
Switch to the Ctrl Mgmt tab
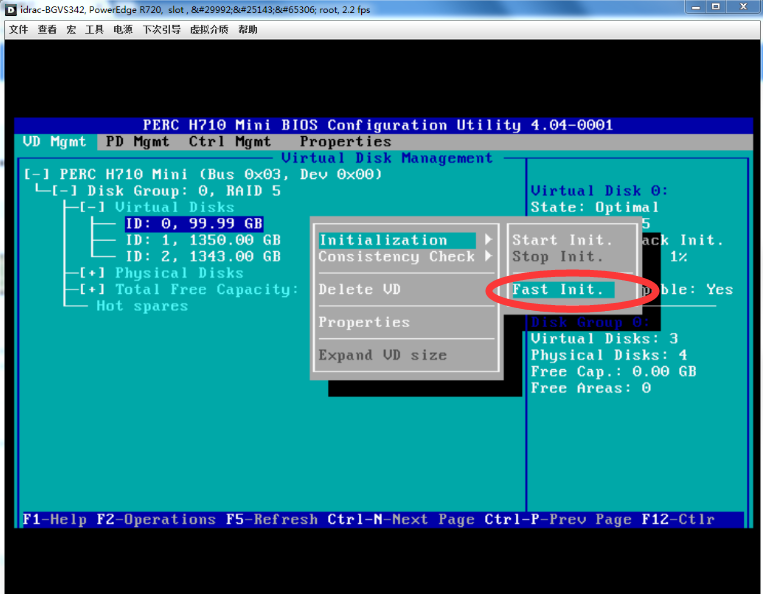(230, 142)
